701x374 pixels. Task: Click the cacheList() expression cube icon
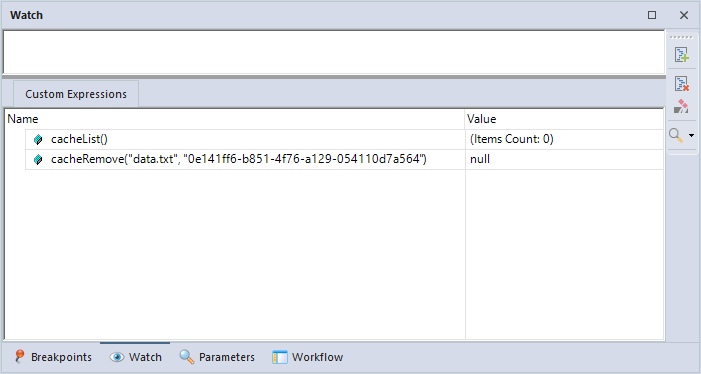pyautogui.click(x=38, y=139)
